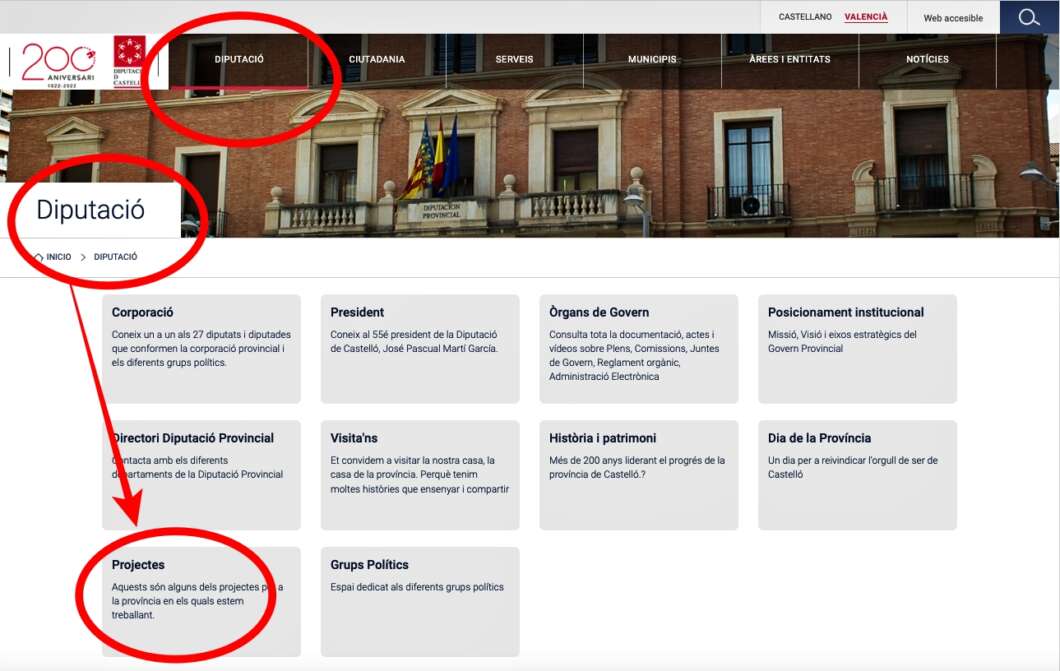Open the Diputació menu
This screenshot has width=1060, height=671.
coord(239,60)
